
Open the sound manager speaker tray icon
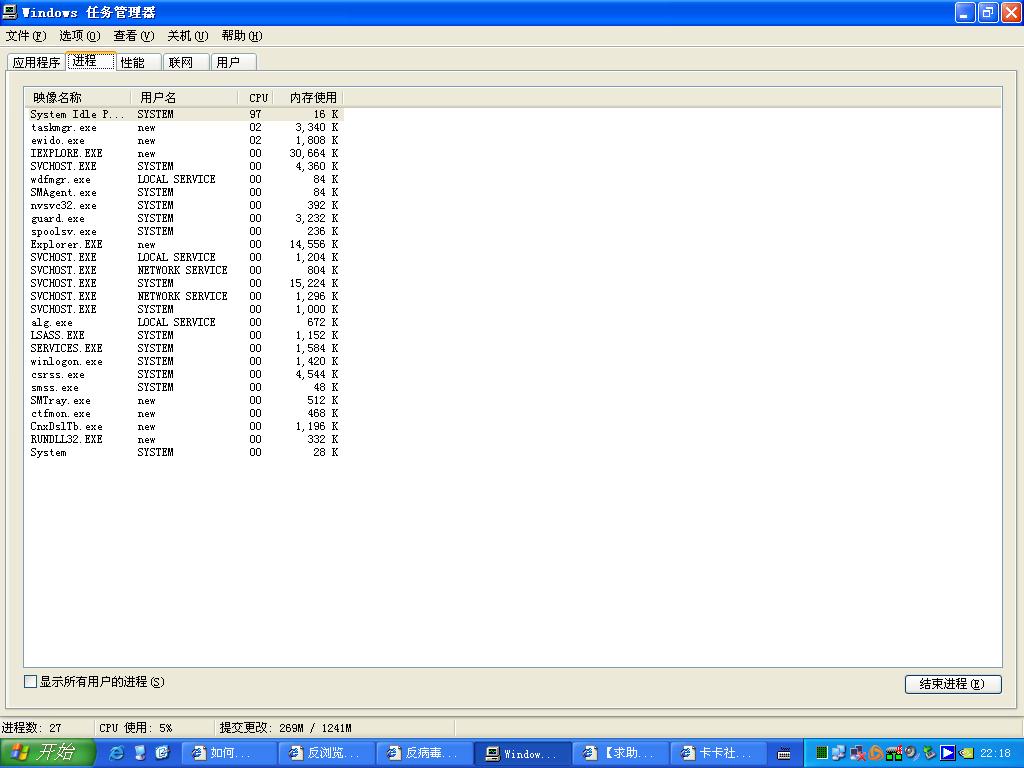[x=912, y=753]
